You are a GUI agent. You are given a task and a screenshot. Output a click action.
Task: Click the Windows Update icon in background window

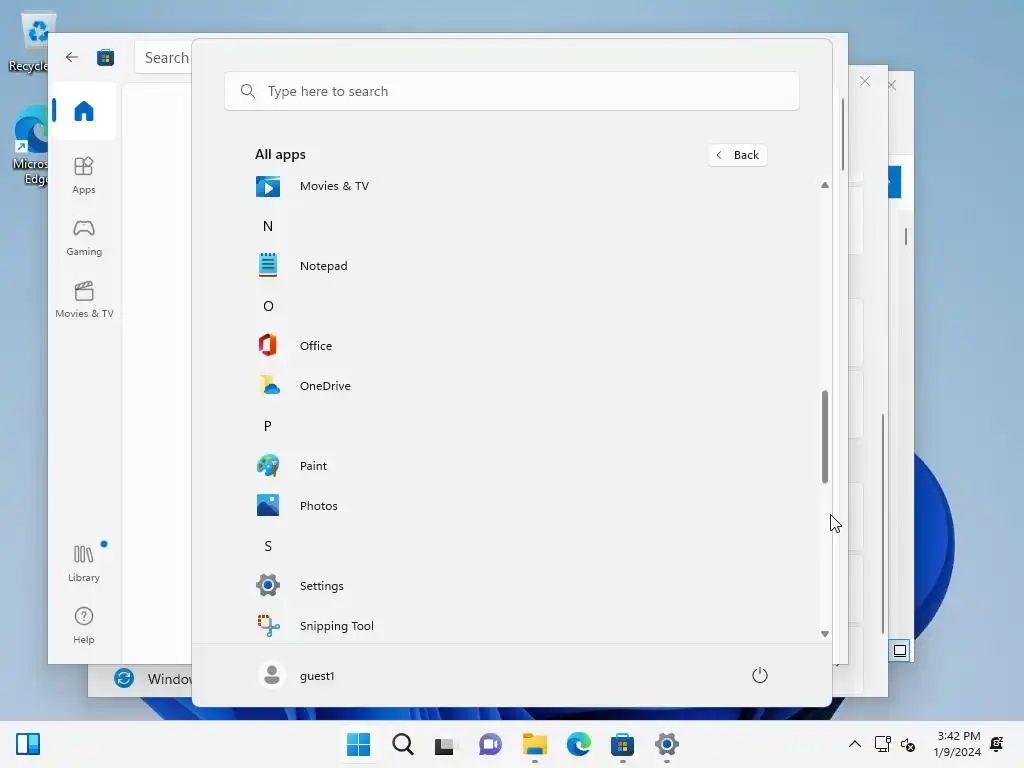(x=124, y=678)
